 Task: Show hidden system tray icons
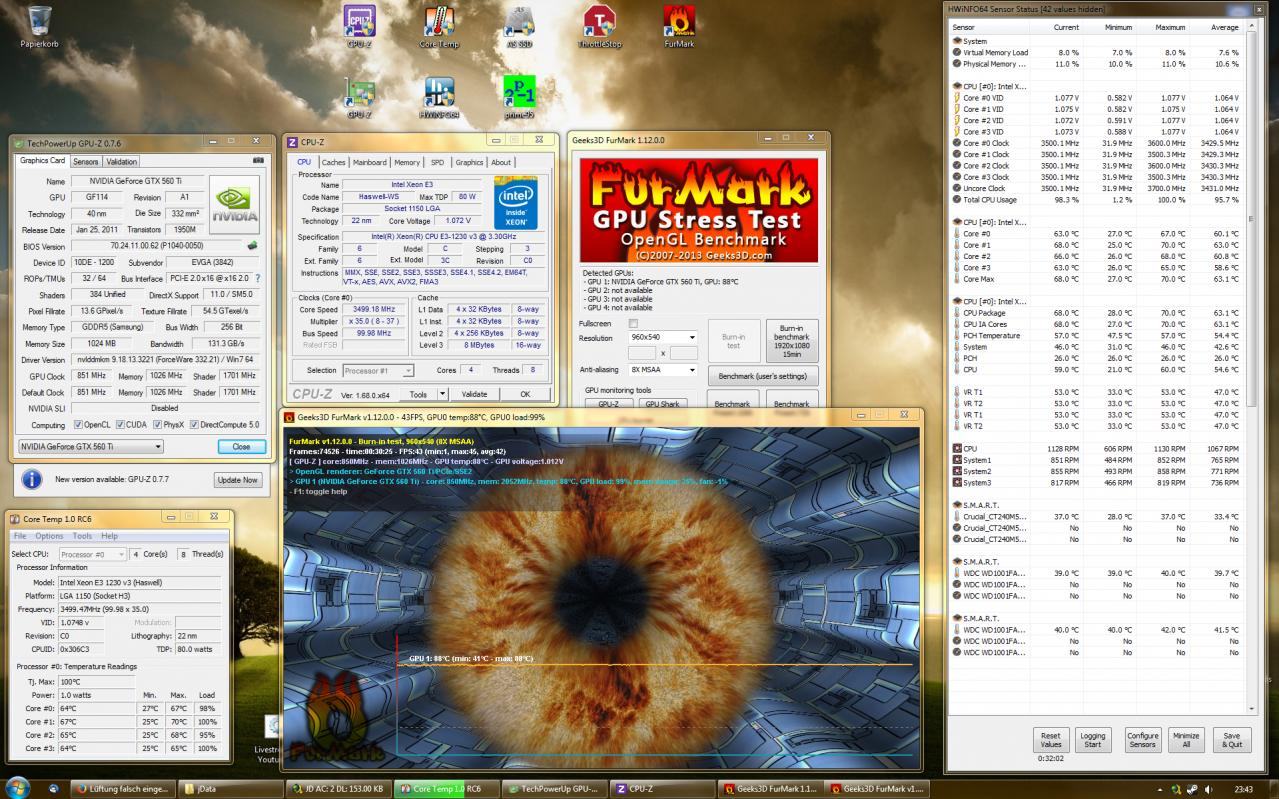[x=1160, y=789]
